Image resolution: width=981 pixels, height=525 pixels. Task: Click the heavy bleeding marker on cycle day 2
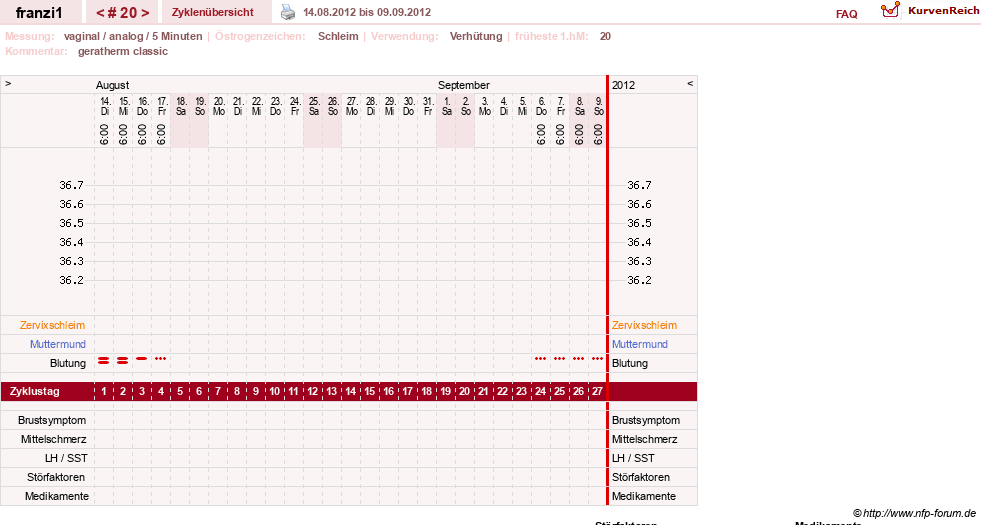tap(123, 360)
